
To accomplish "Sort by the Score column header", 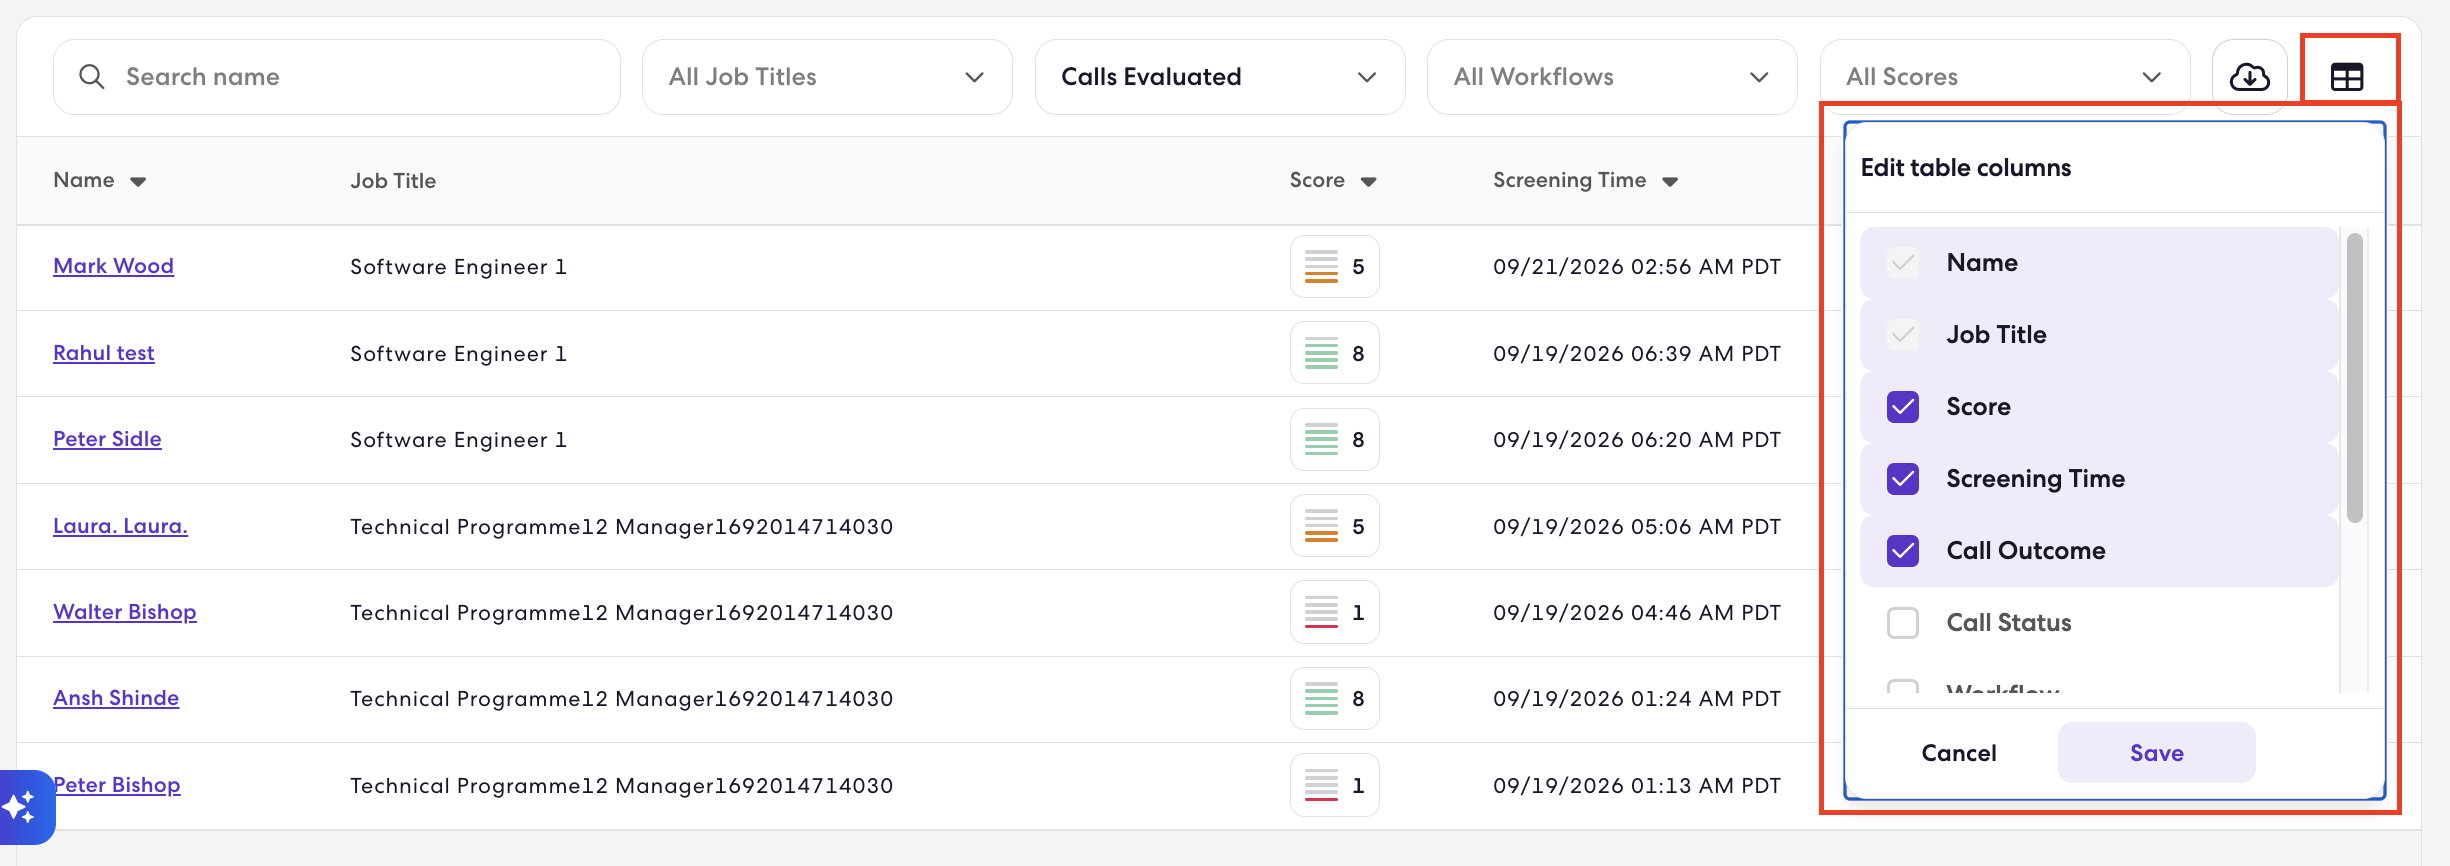I will coord(1333,180).
